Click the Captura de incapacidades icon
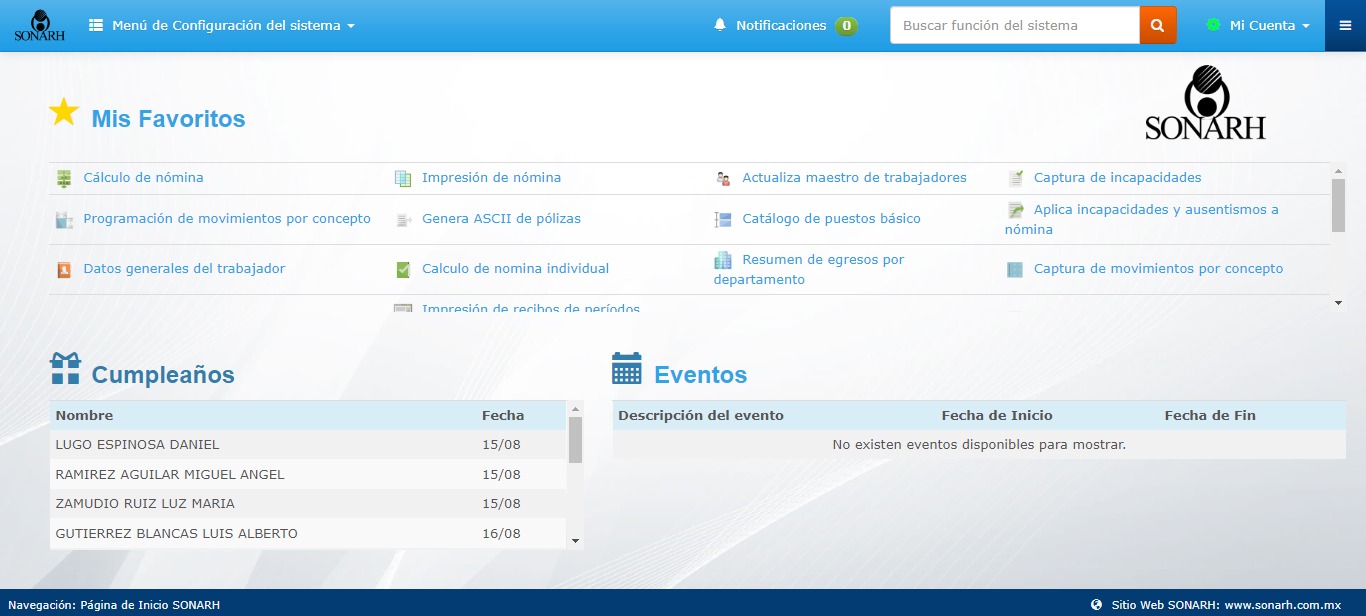 1015,177
